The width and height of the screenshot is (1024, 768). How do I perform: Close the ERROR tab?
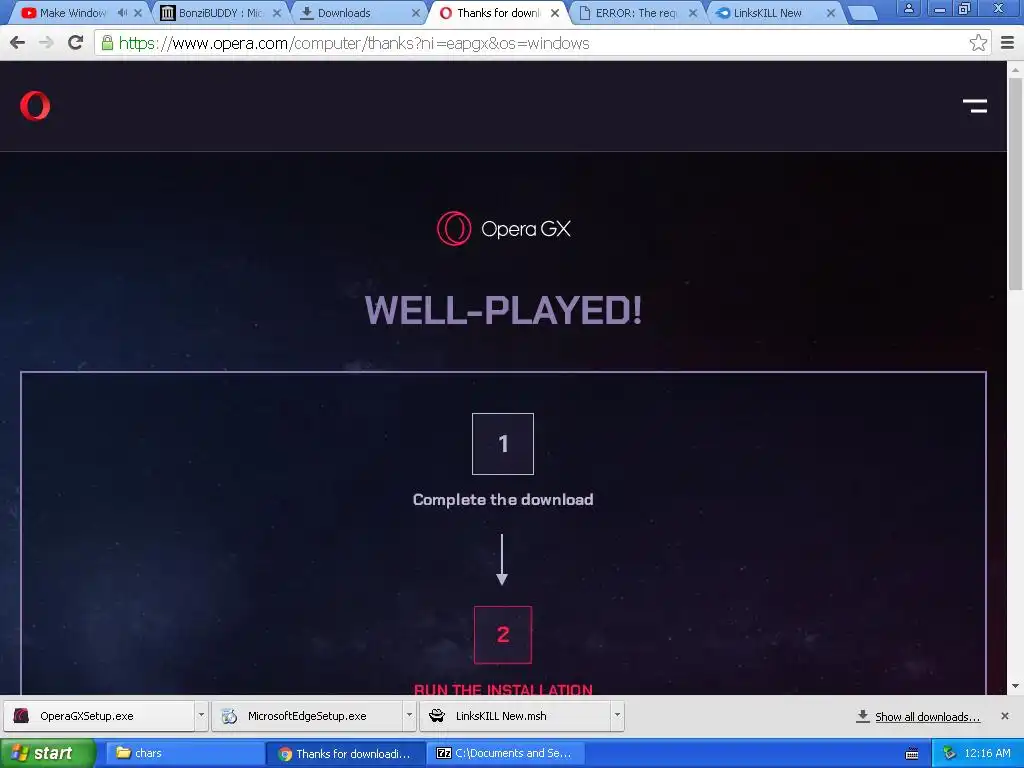pos(693,13)
